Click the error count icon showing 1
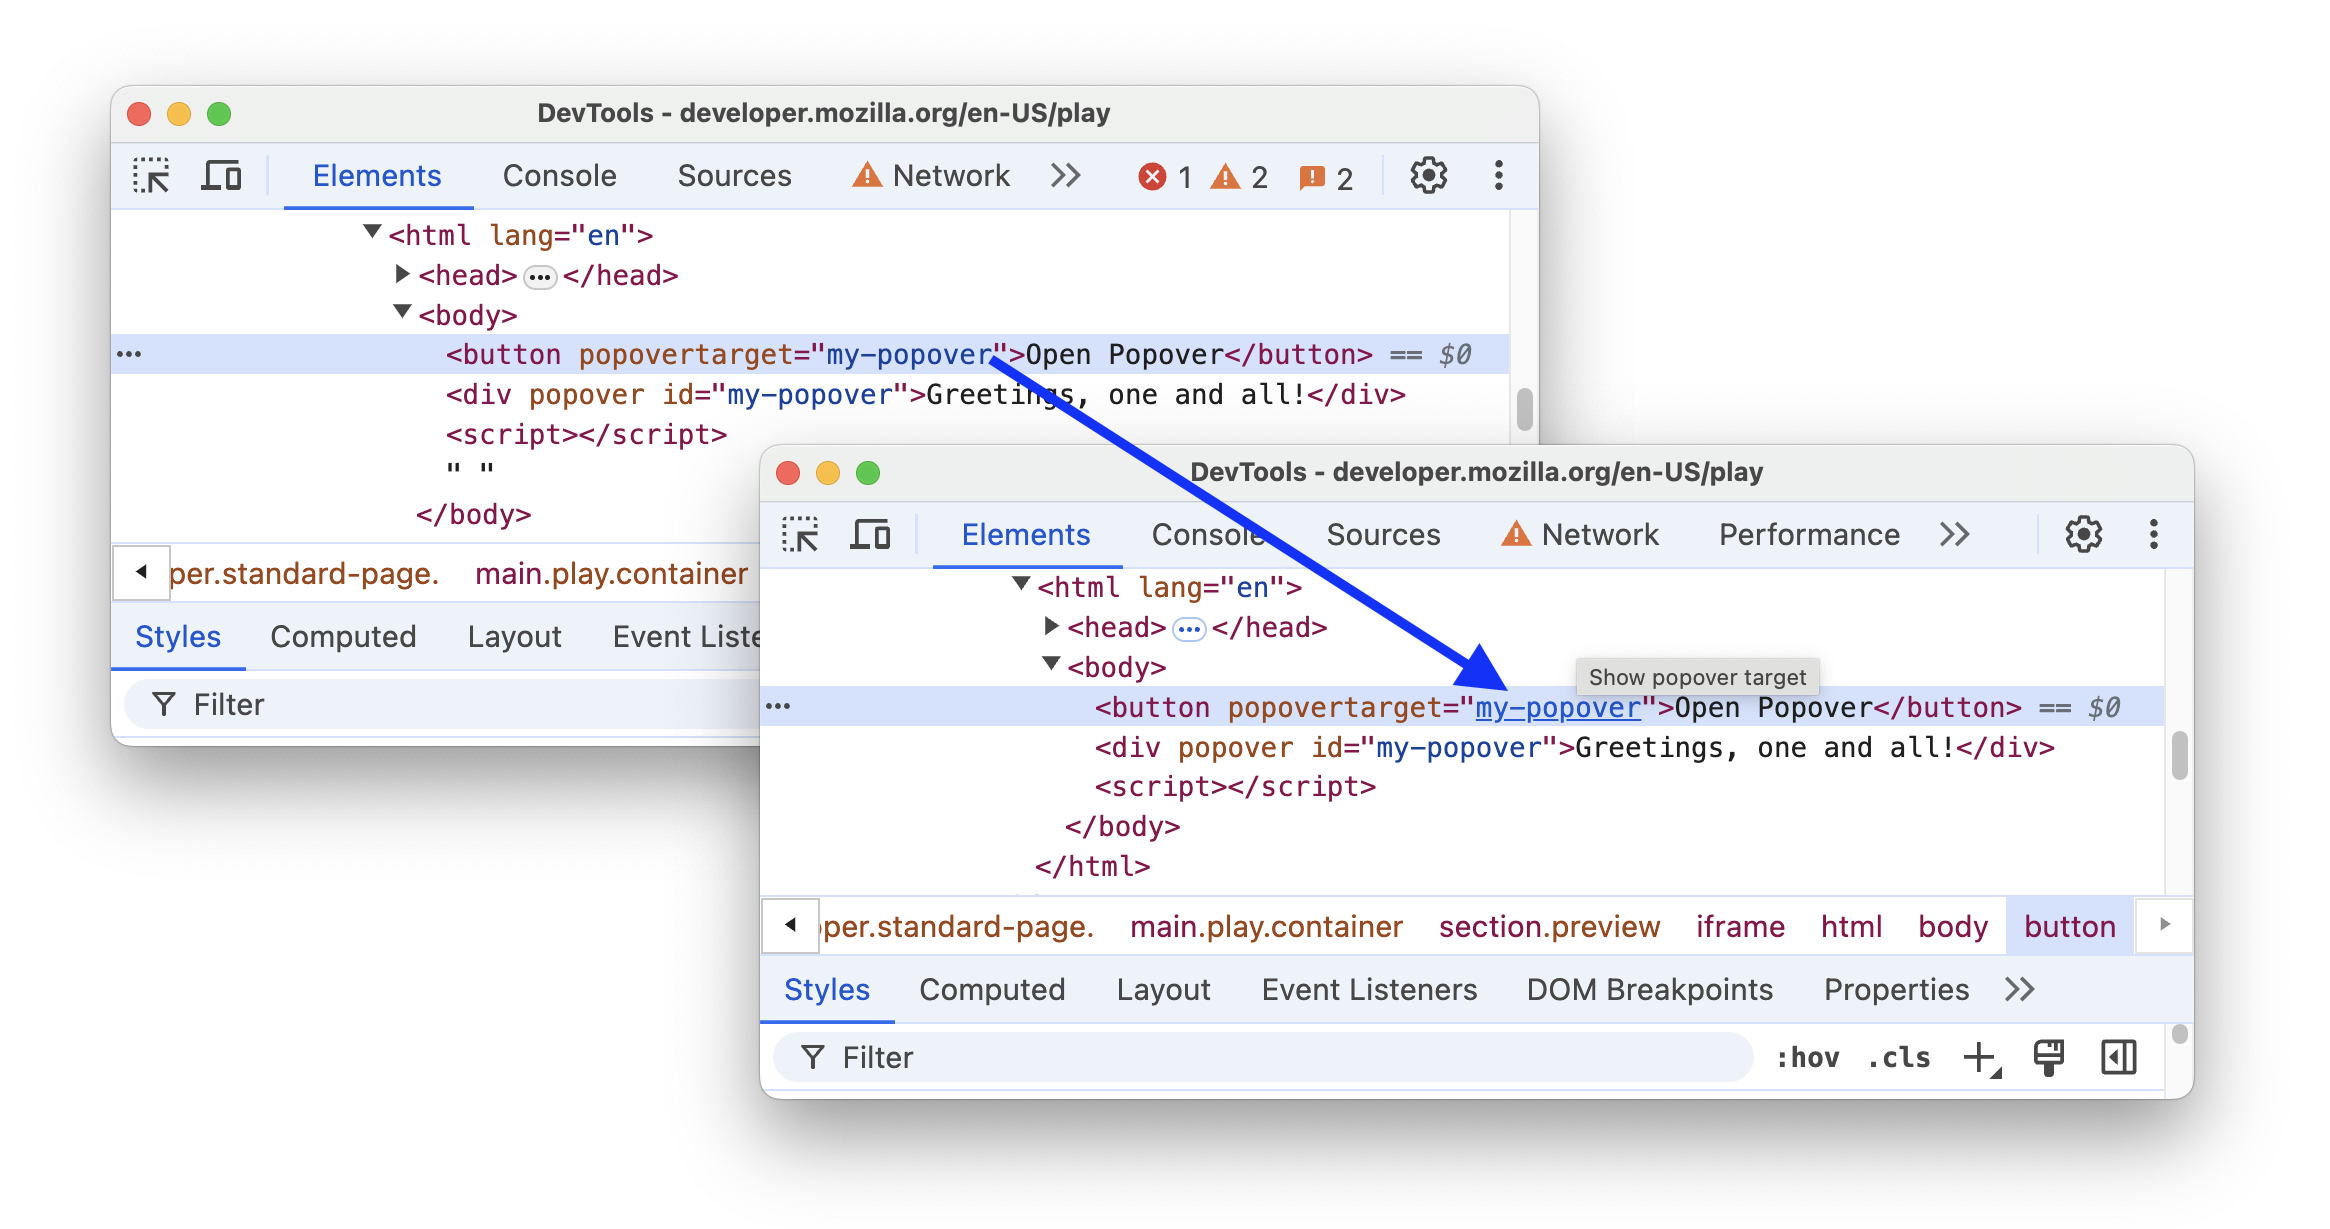 coord(1154,174)
